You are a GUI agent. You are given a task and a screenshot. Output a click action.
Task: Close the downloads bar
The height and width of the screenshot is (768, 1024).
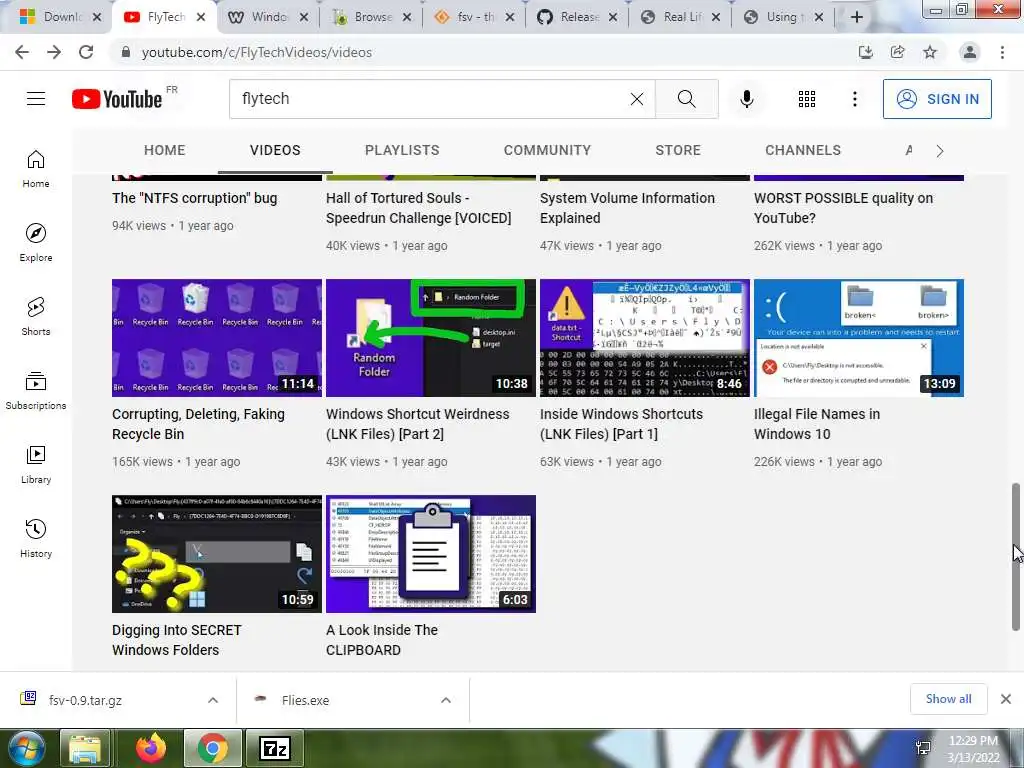coord(1006,699)
